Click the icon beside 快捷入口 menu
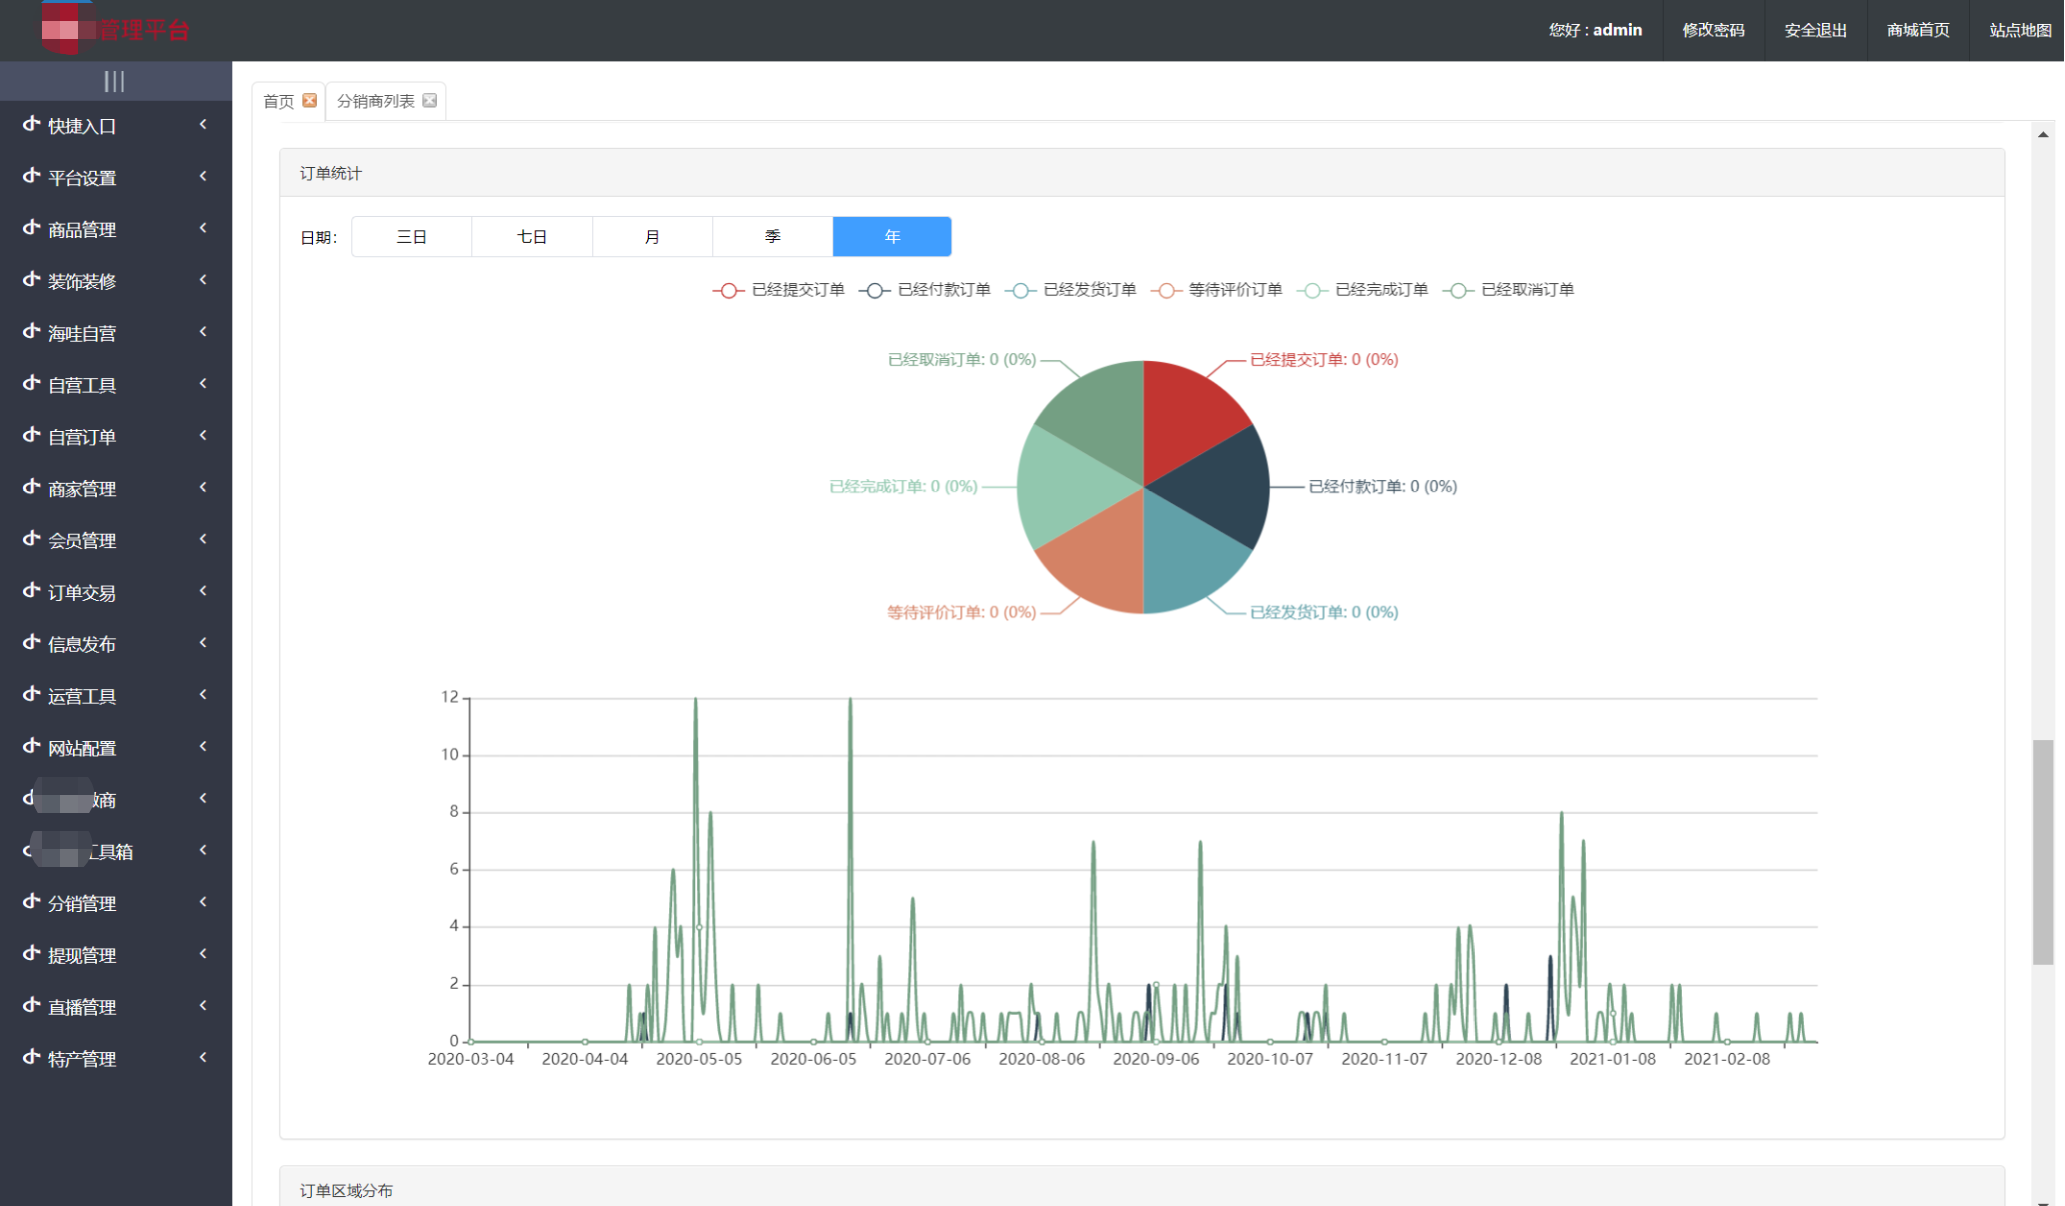The width and height of the screenshot is (2065, 1206). (x=31, y=125)
